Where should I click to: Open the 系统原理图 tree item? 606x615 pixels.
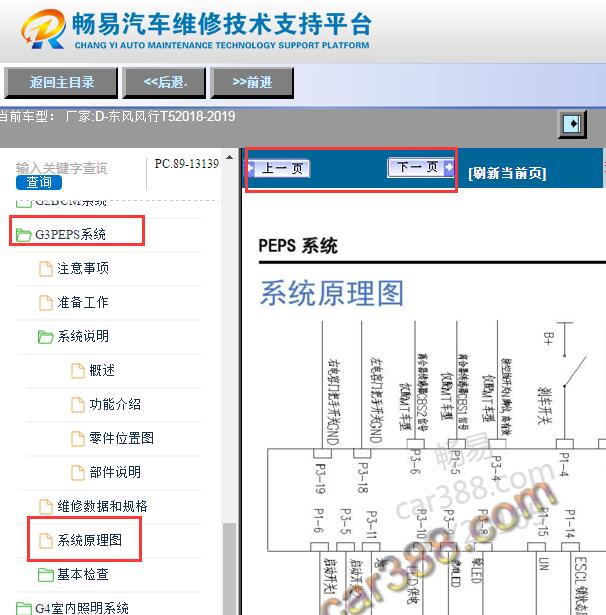[x=89, y=540]
